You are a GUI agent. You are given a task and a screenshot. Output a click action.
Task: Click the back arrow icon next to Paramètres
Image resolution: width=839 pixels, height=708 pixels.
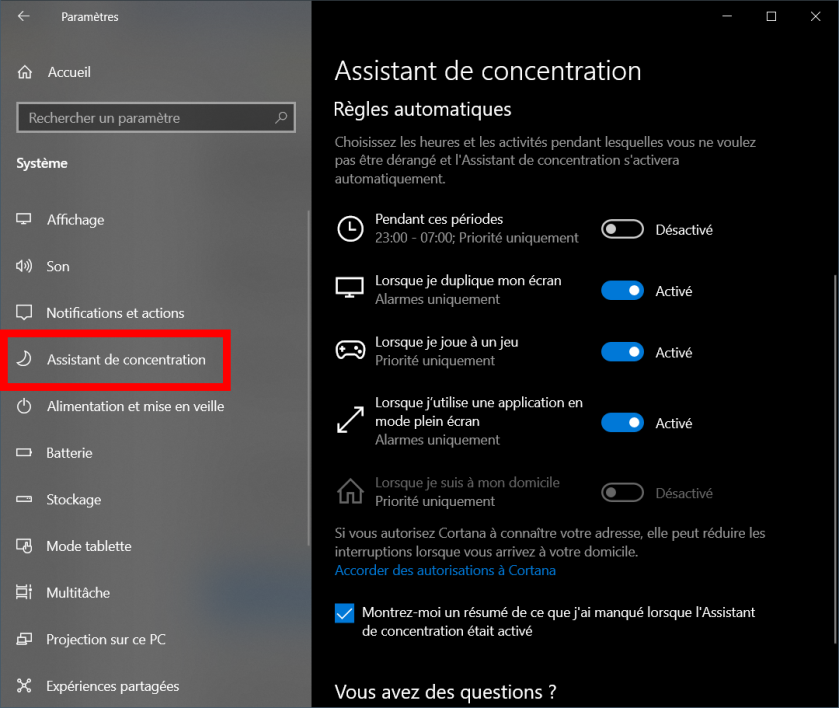pyautogui.click(x=23, y=16)
